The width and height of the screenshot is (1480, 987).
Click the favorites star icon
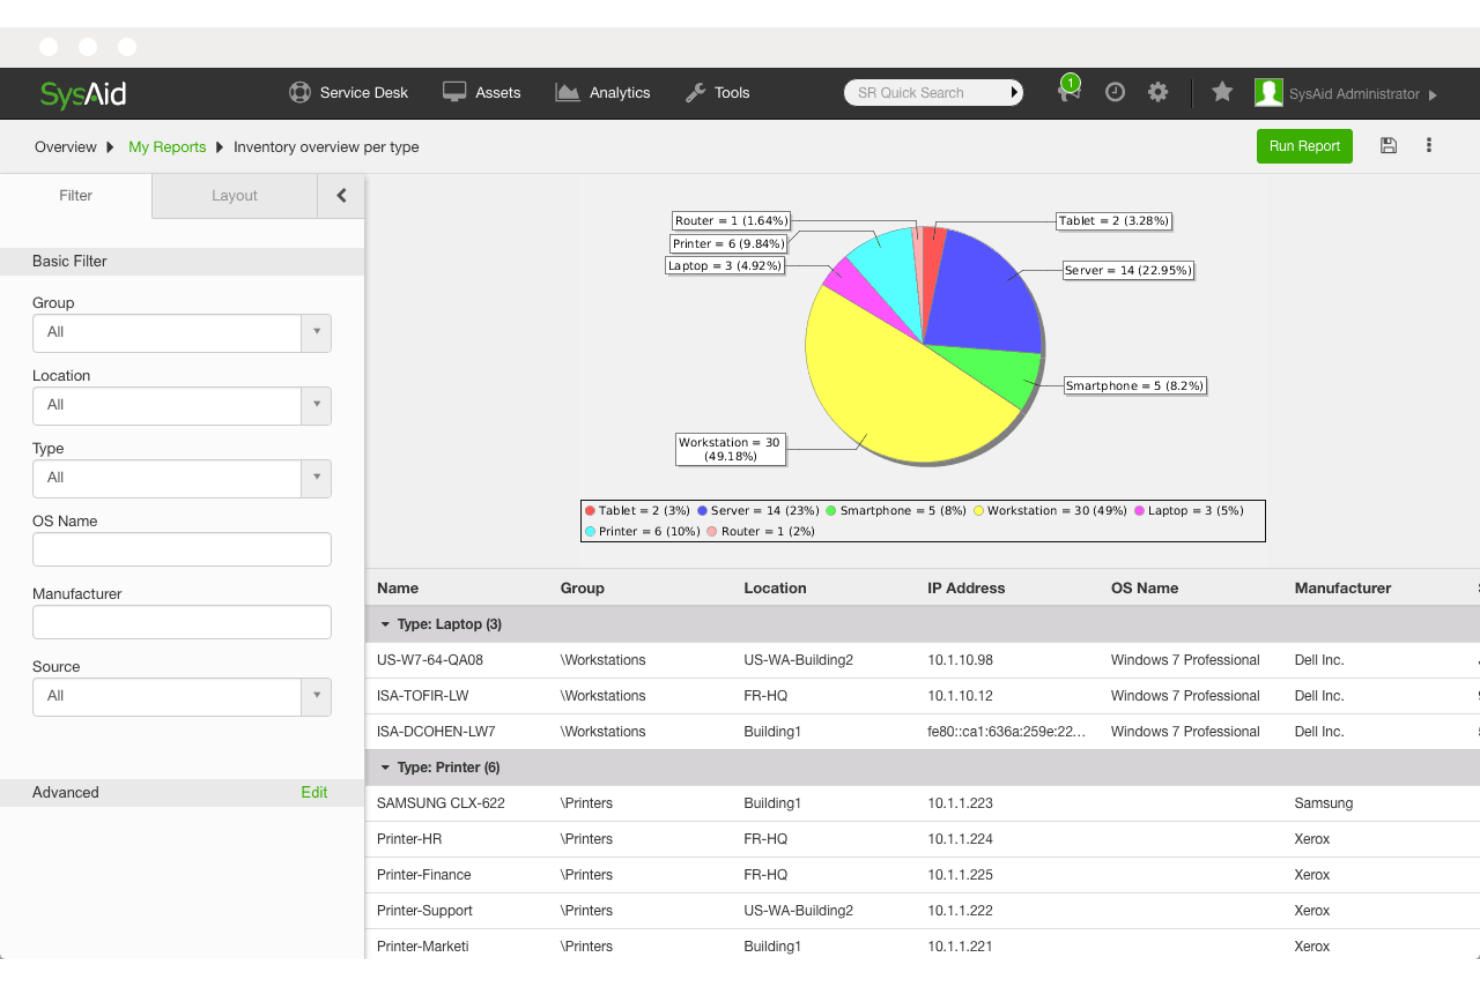tap(1222, 92)
